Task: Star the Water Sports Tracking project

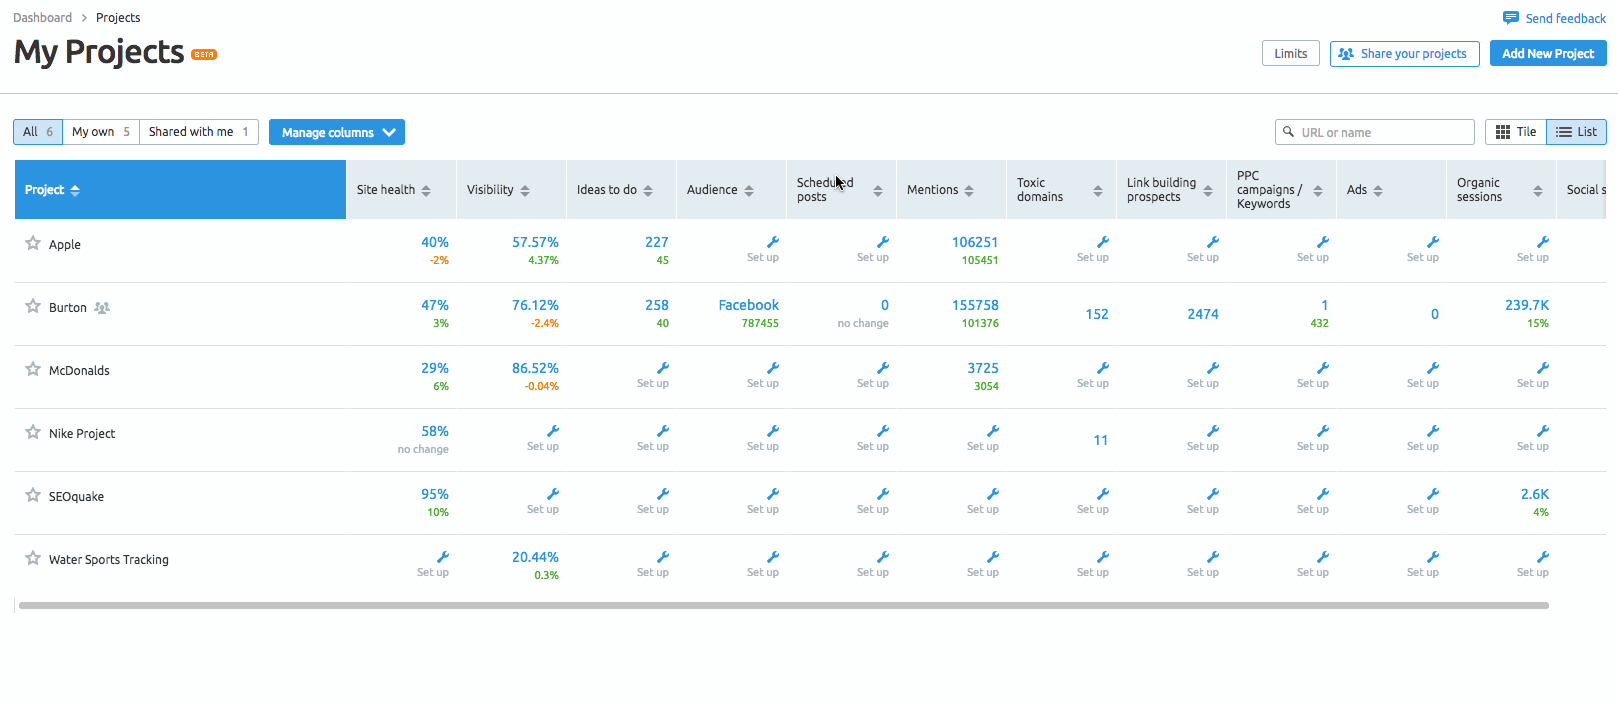Action: (33, 558)
